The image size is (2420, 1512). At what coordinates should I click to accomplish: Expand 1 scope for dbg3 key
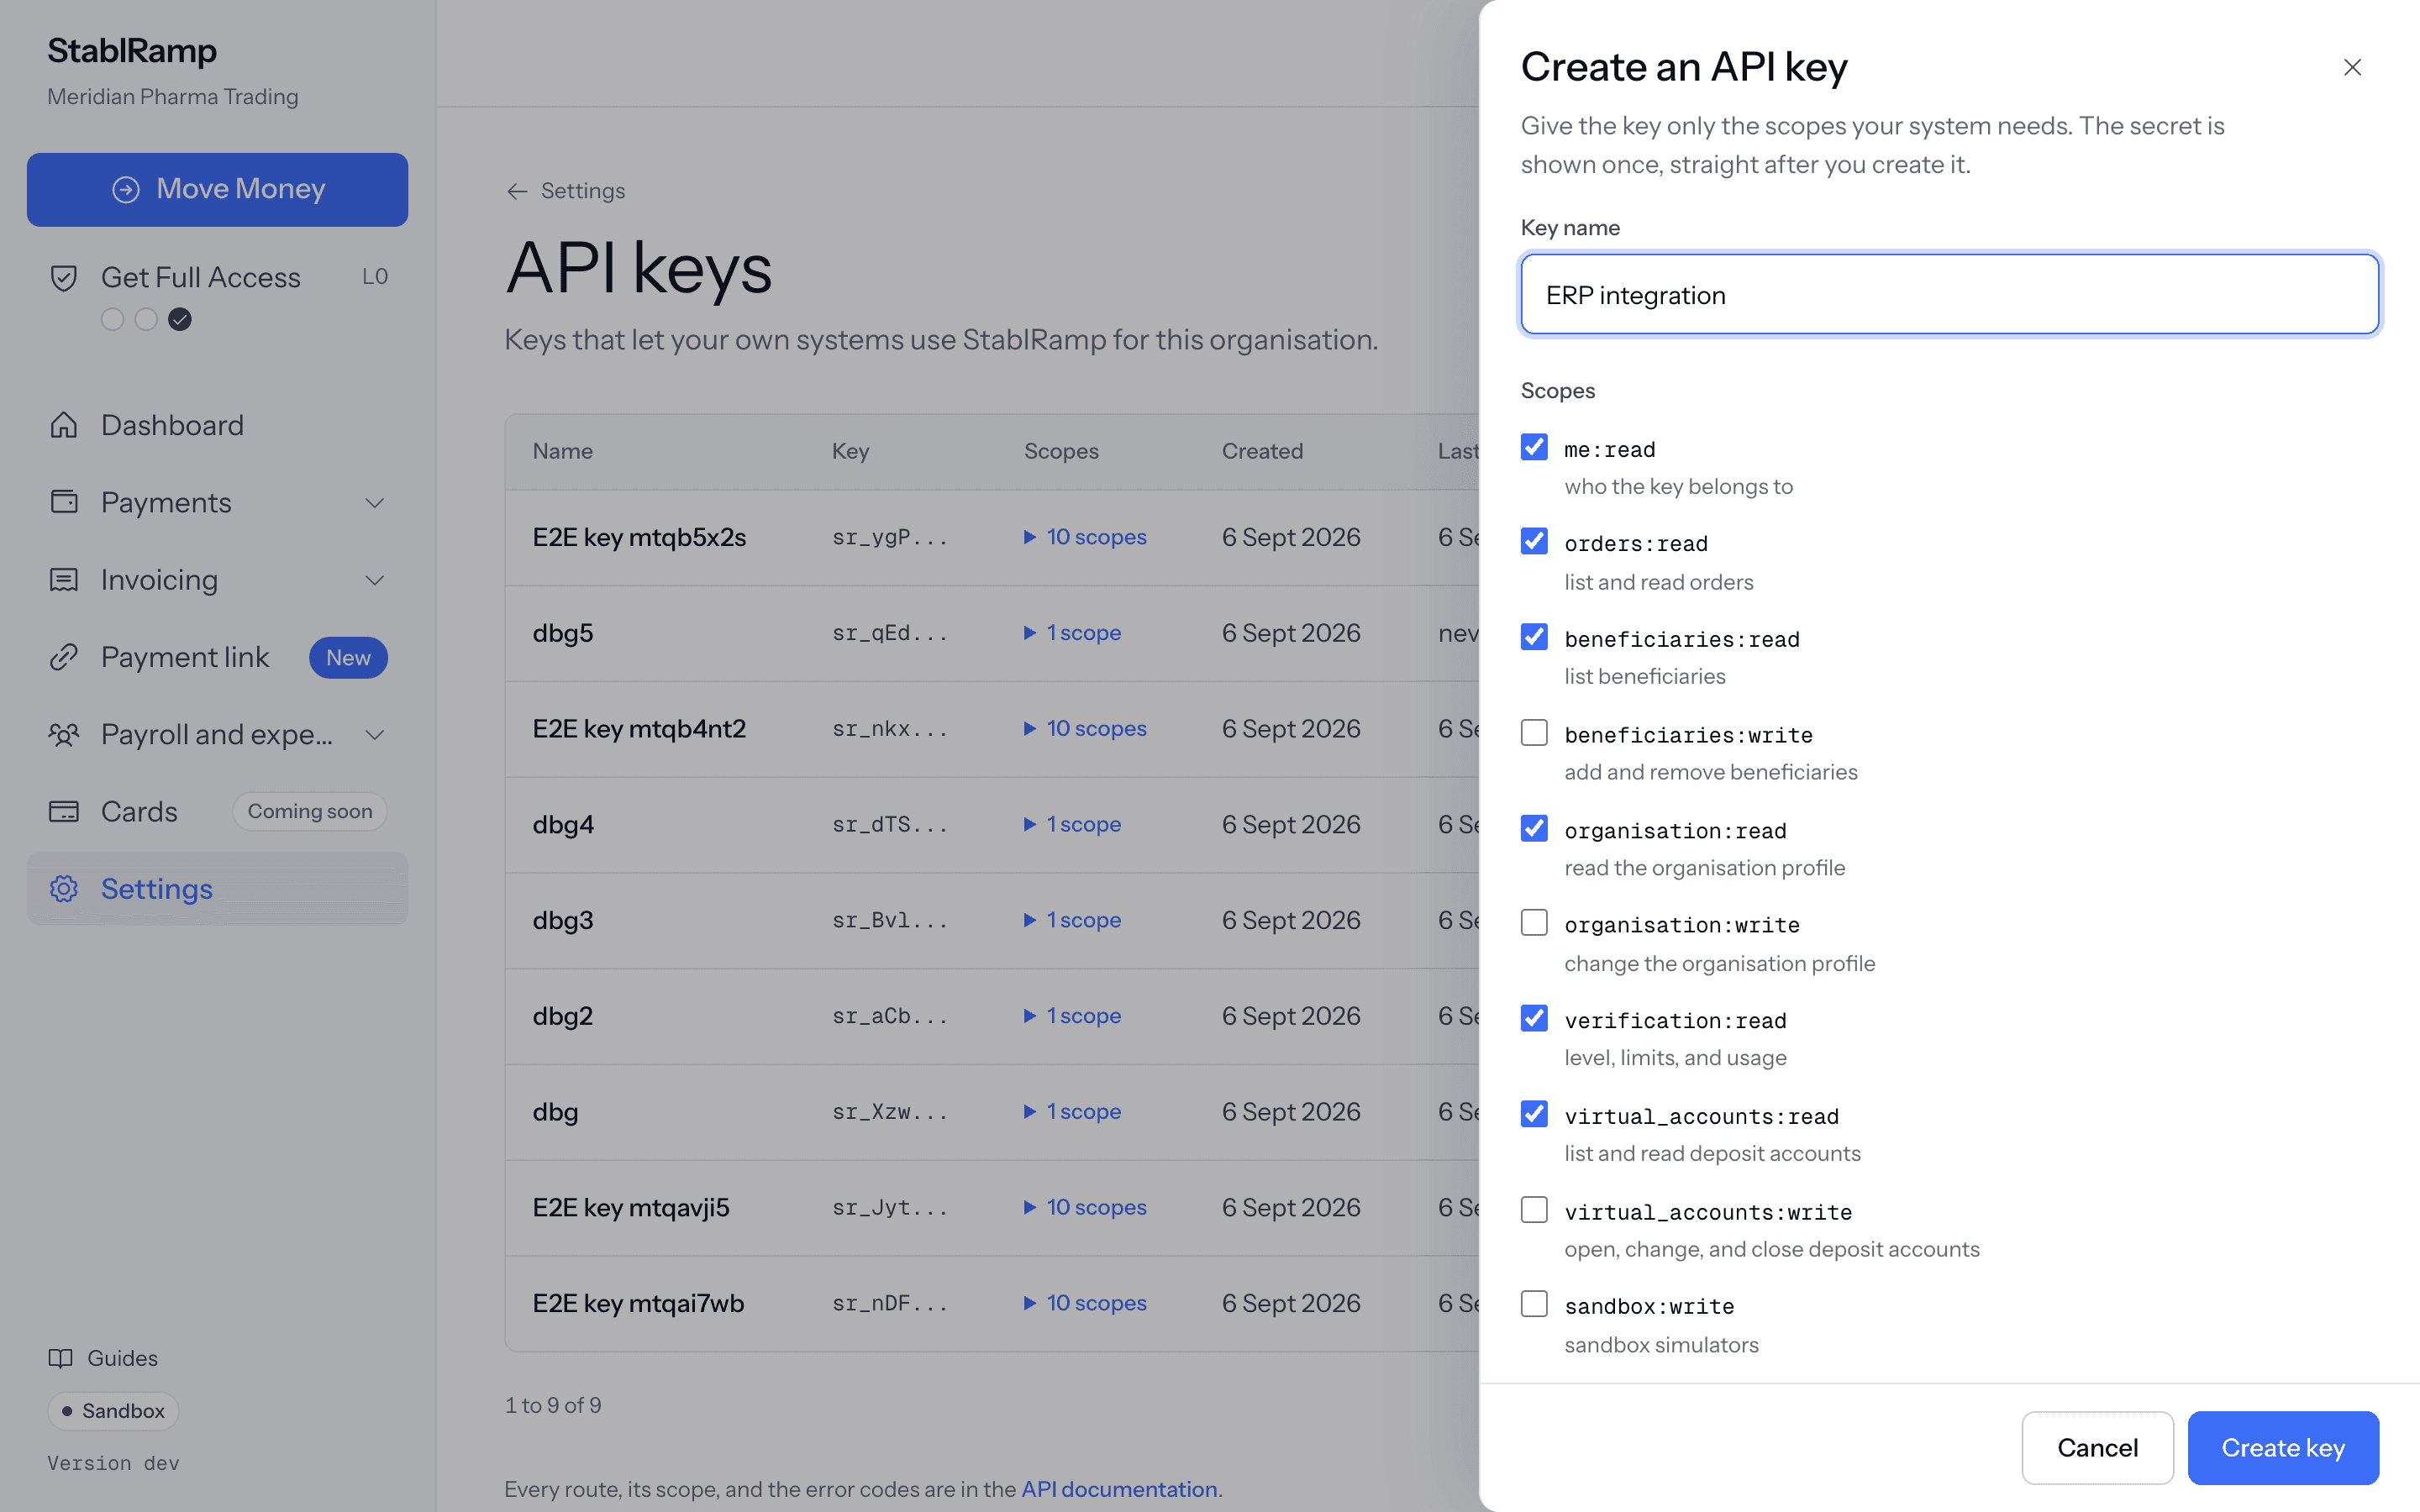(x=1072, y=920)
